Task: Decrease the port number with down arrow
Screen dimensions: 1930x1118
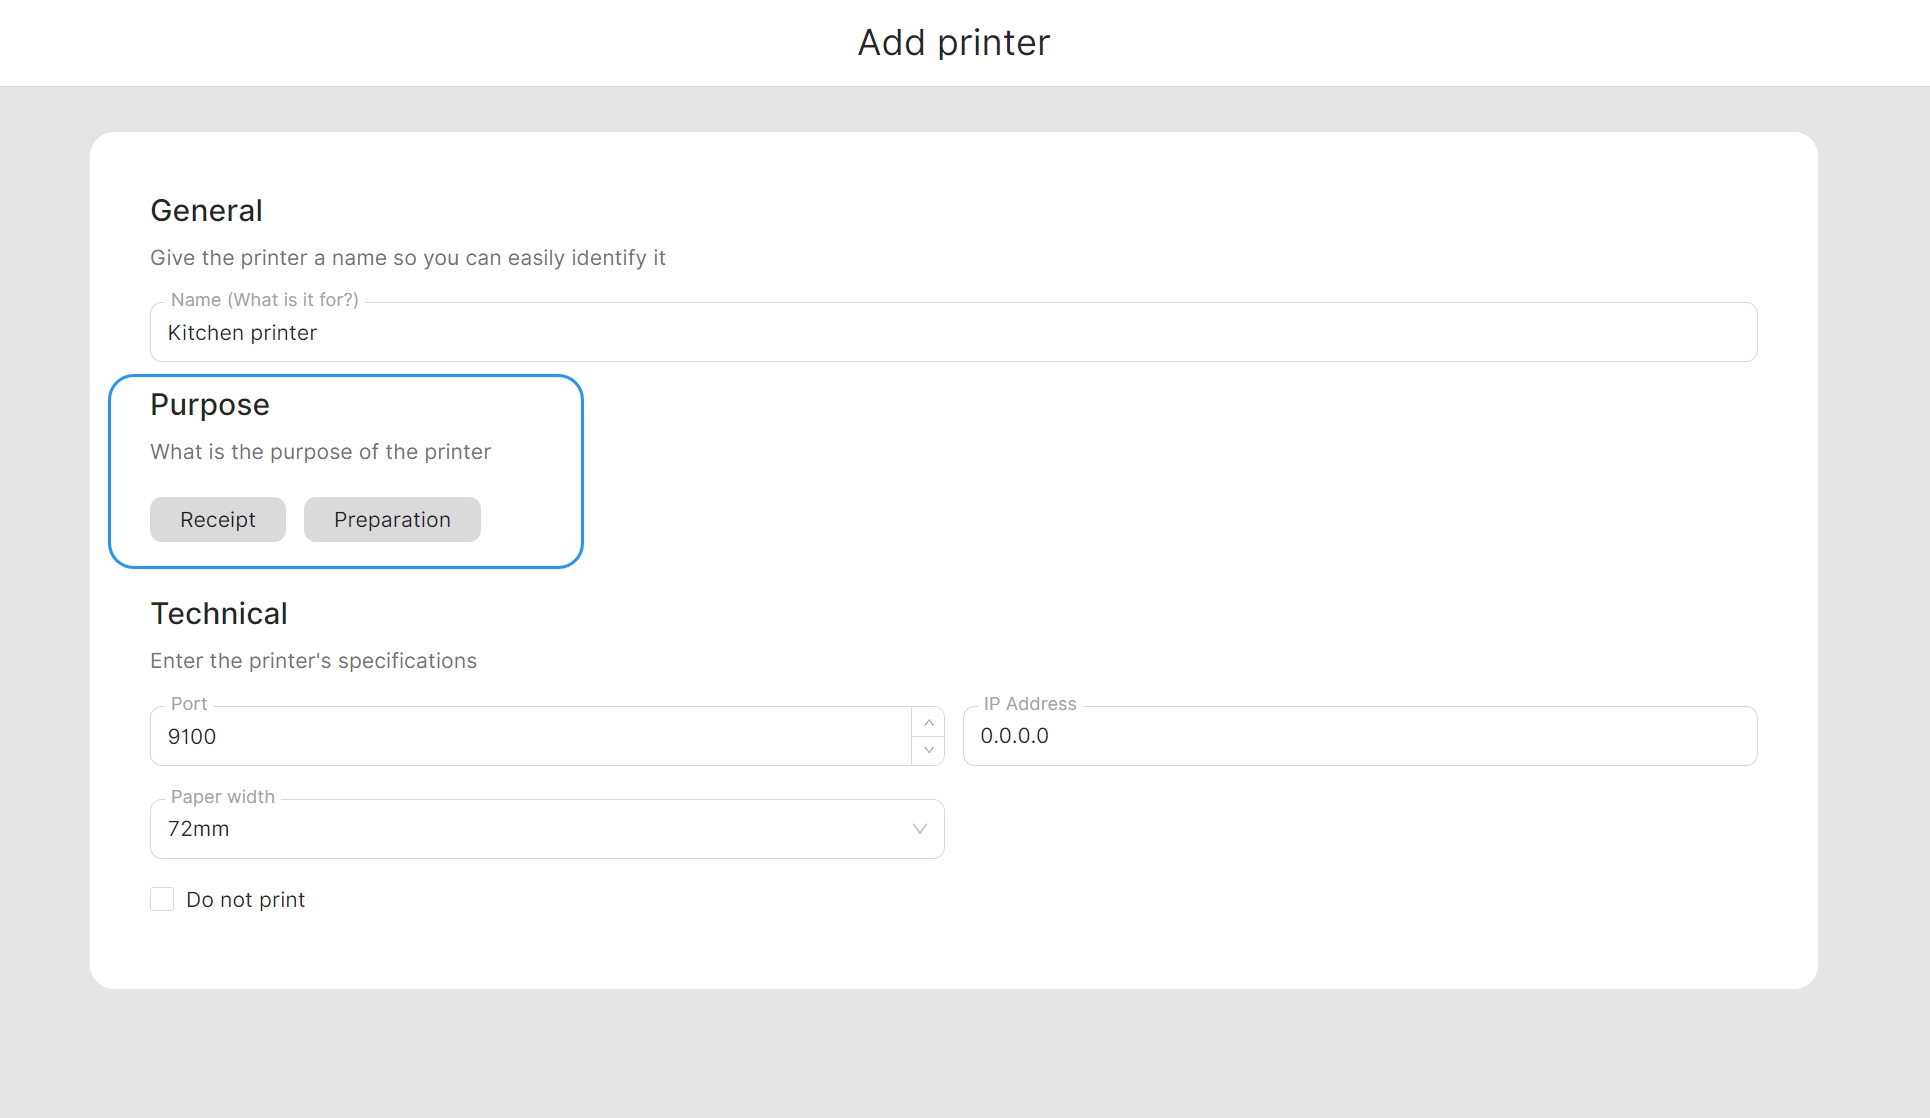Action: [x=928, y=750]
